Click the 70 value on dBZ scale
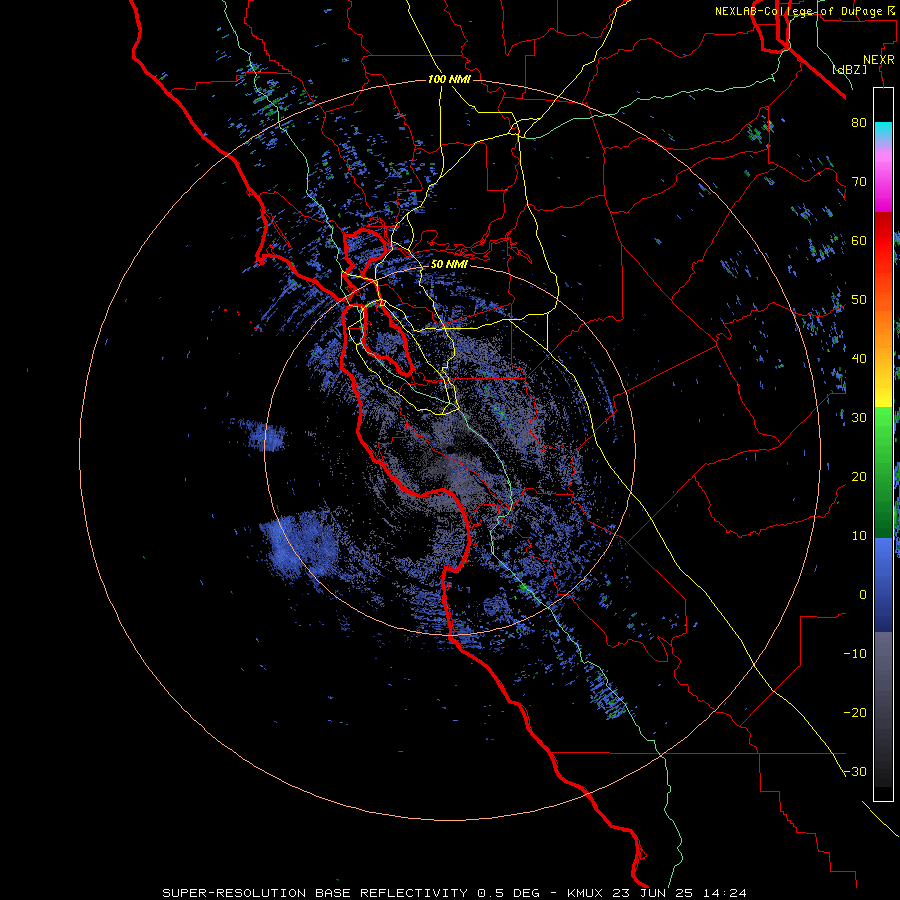Viewport: 900px width, 900px height. tap(859, 182)
